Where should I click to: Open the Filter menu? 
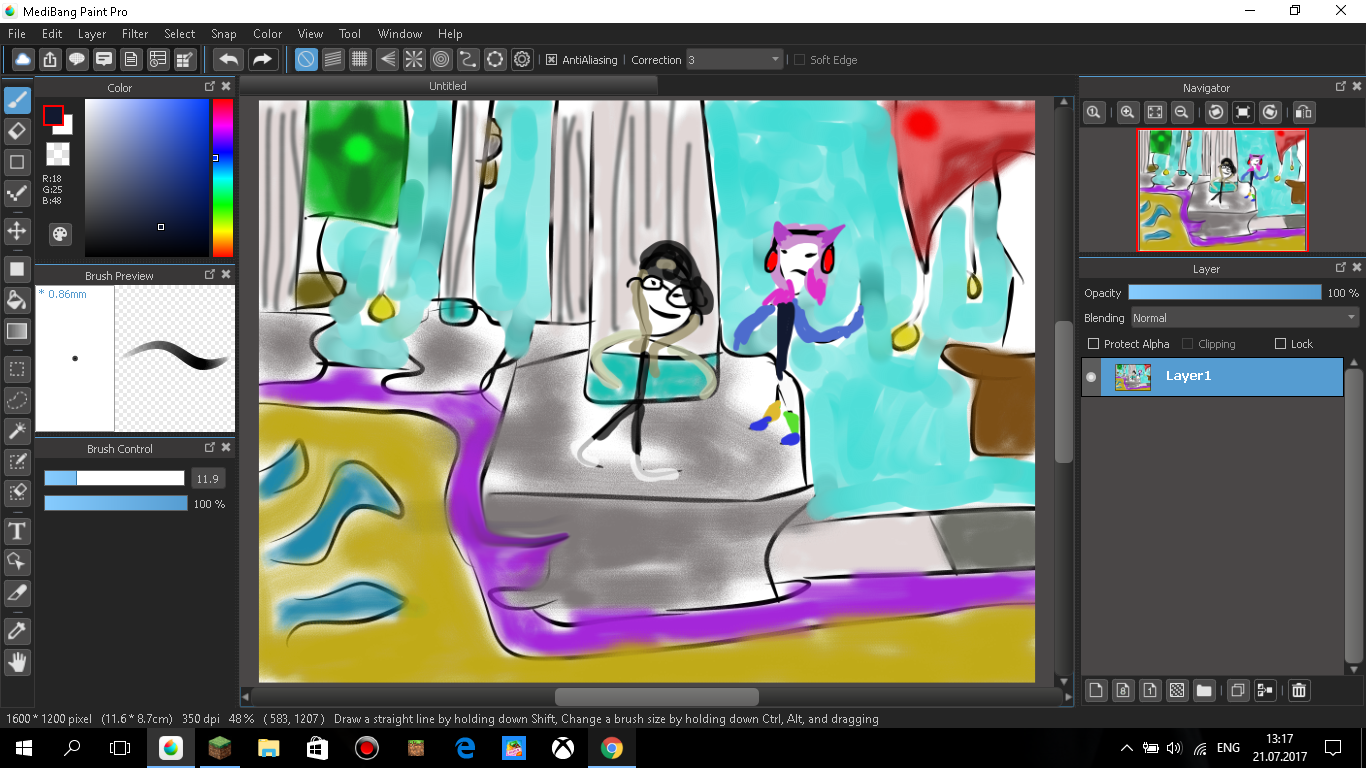[135, 33]
